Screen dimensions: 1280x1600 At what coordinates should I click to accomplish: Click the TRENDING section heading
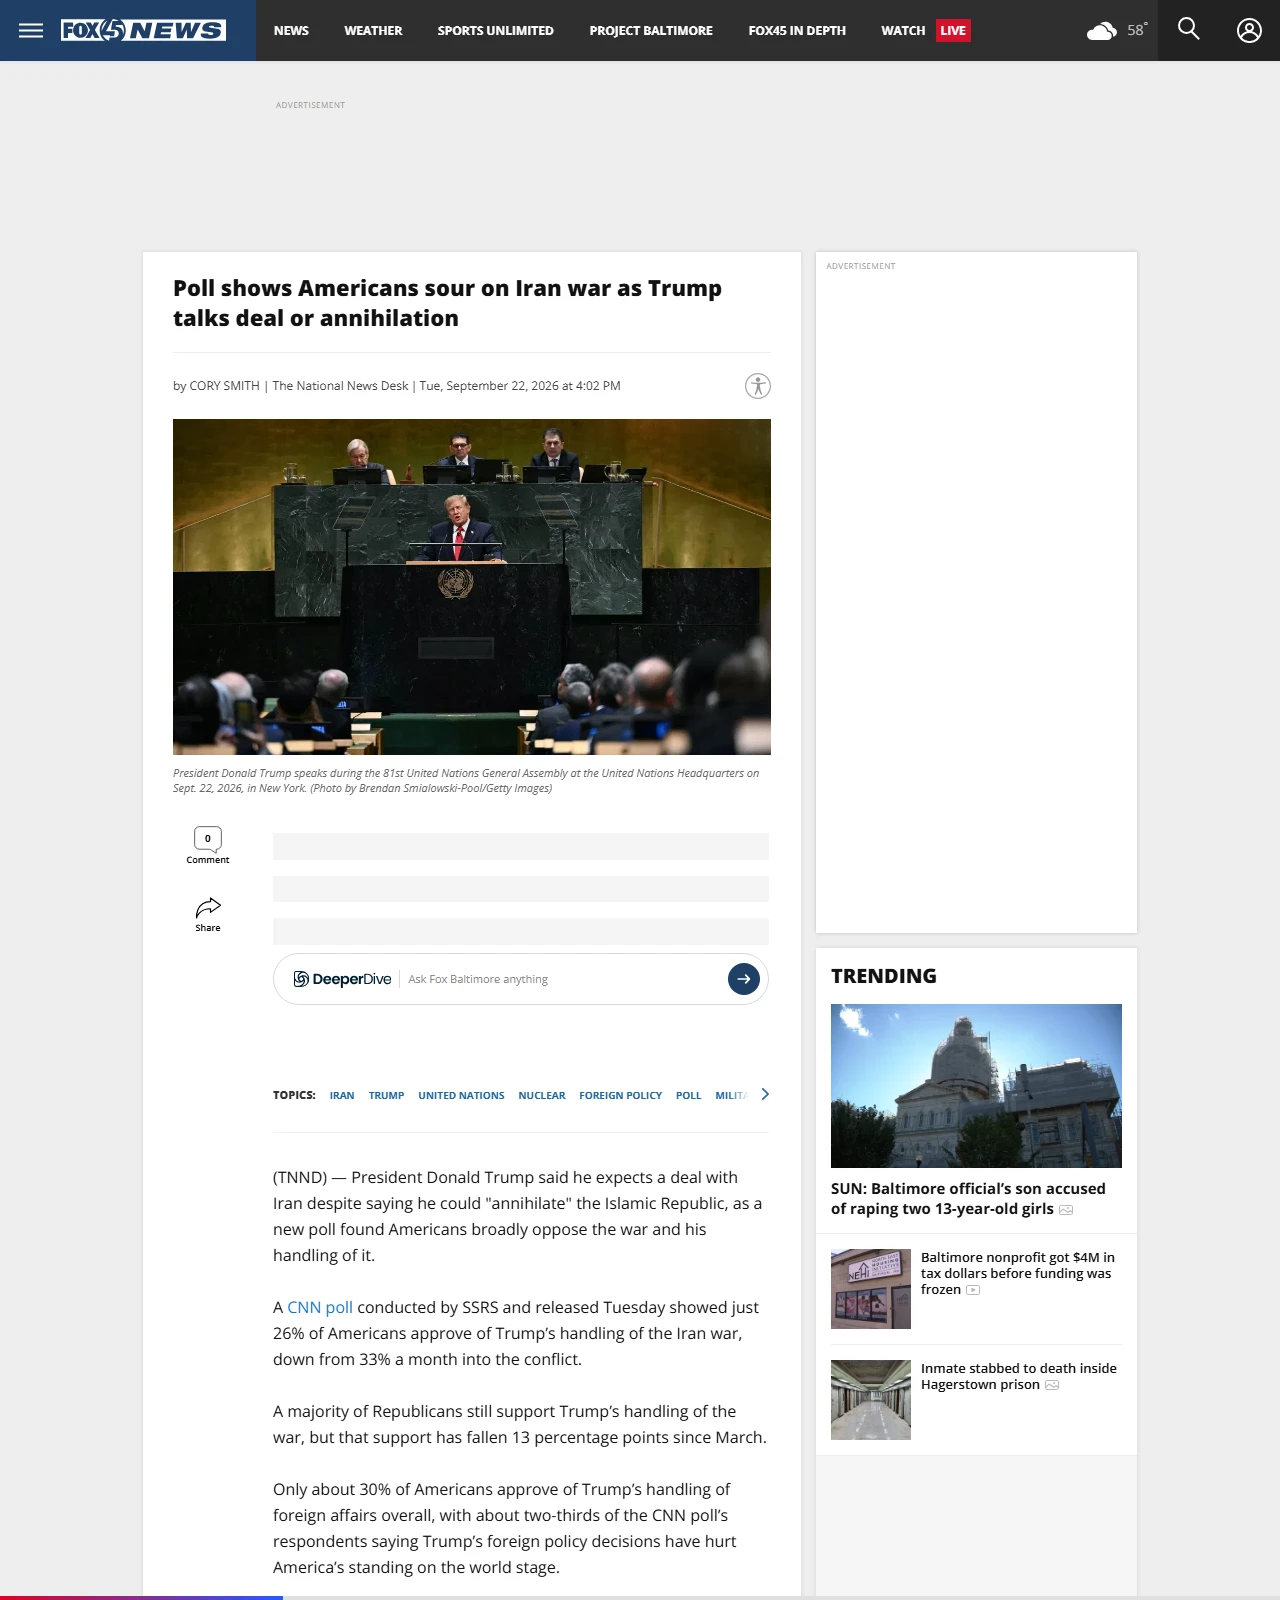pyautogui.click(x=884, y=976)
